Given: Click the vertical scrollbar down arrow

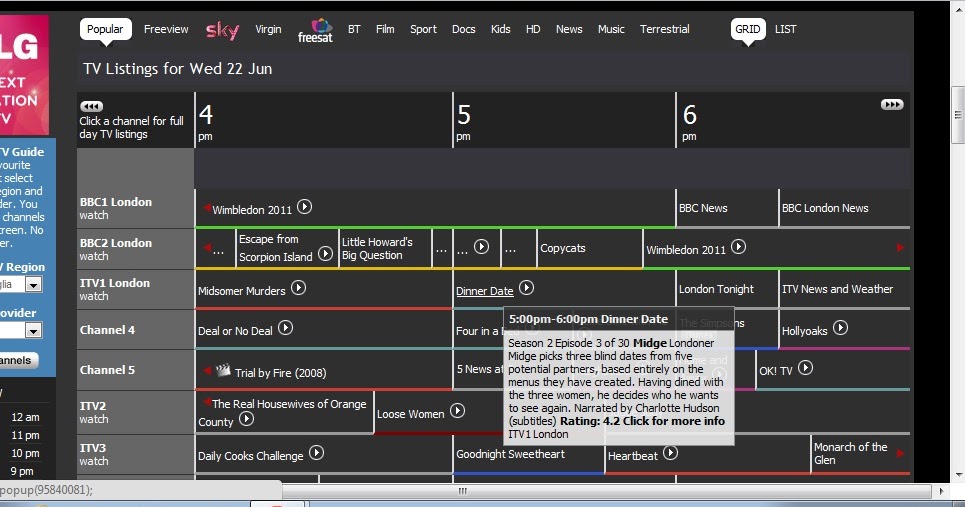Looking at the screenshot, I should coord(958,476).
